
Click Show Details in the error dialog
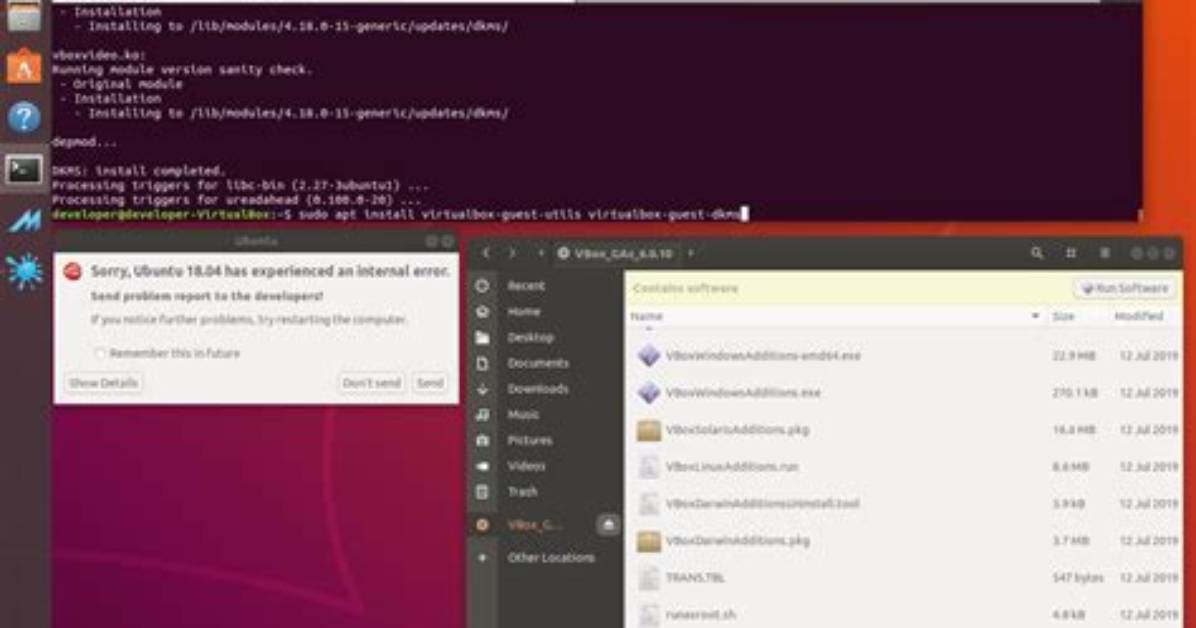[x=103, y=383]
